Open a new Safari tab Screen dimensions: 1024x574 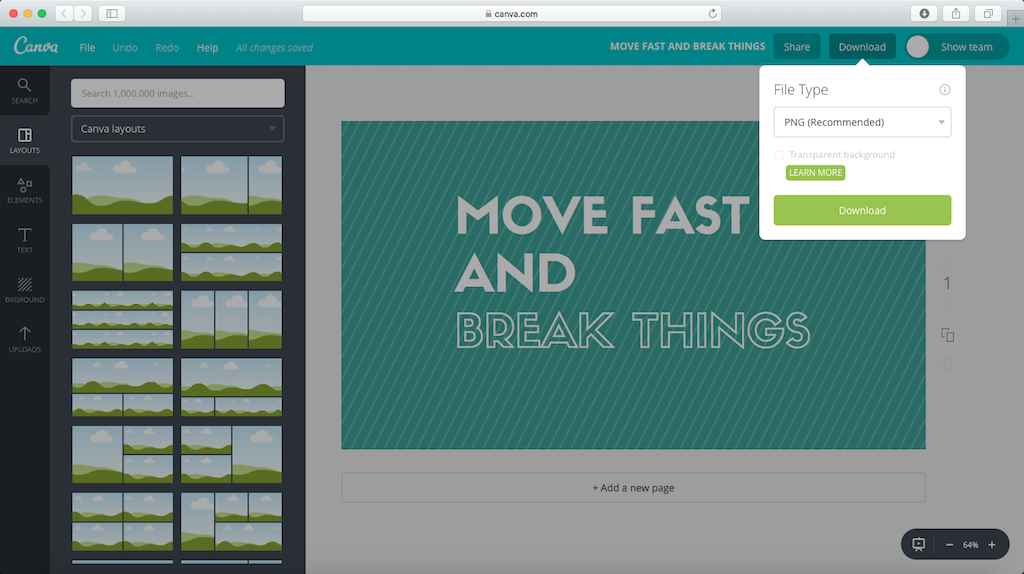click(1016, 18)
